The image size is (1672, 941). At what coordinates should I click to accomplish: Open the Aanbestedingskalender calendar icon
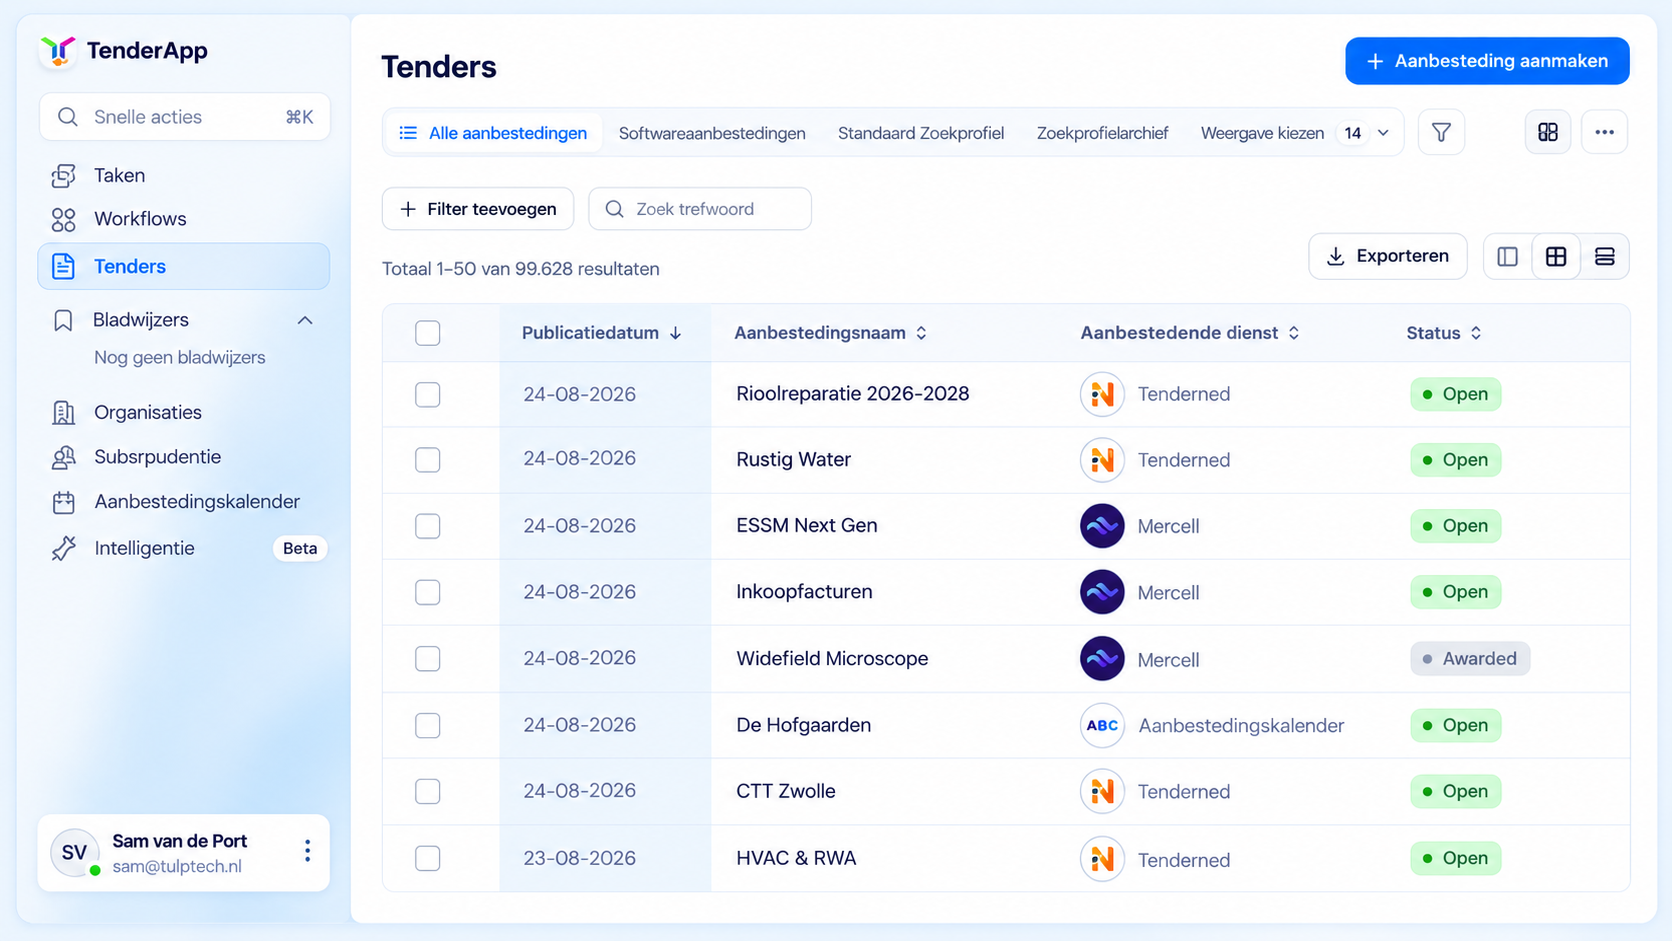point(64,502)
